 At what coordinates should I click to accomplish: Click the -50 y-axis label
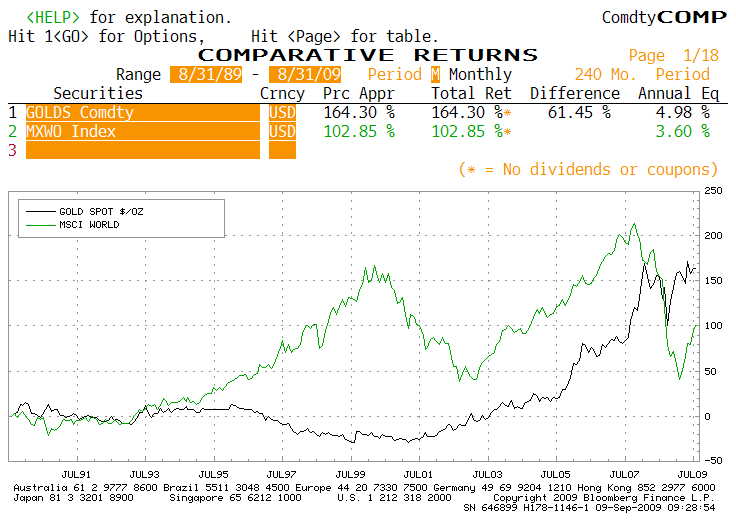tap(713, 460)
